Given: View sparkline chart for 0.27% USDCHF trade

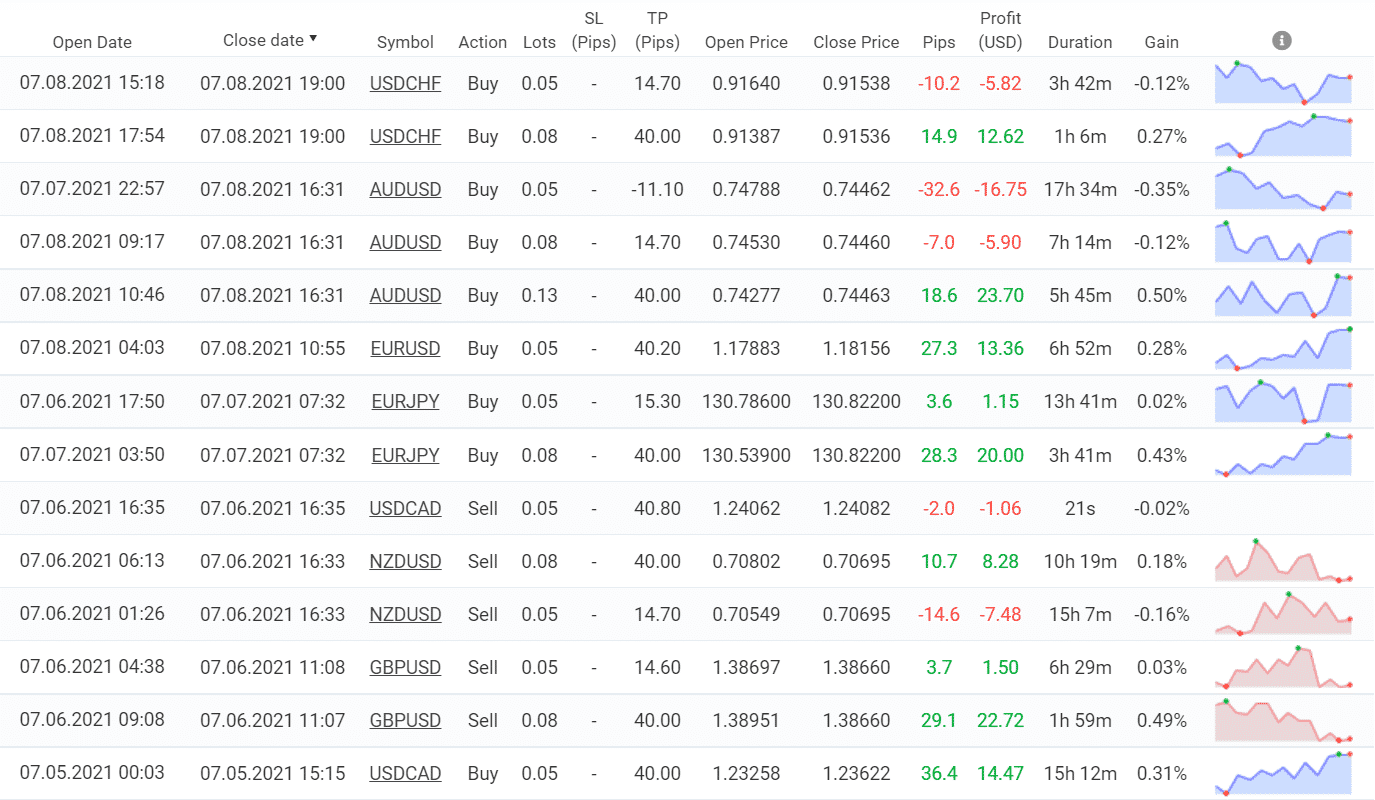Looking at the screenshot, I should pyautogui.click(x=1283, y=135).
